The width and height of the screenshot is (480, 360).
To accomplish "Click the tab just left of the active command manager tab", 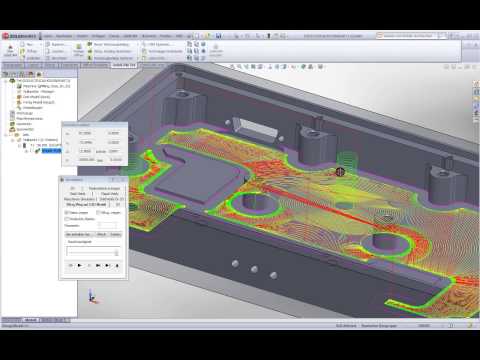I will (95, 65).
